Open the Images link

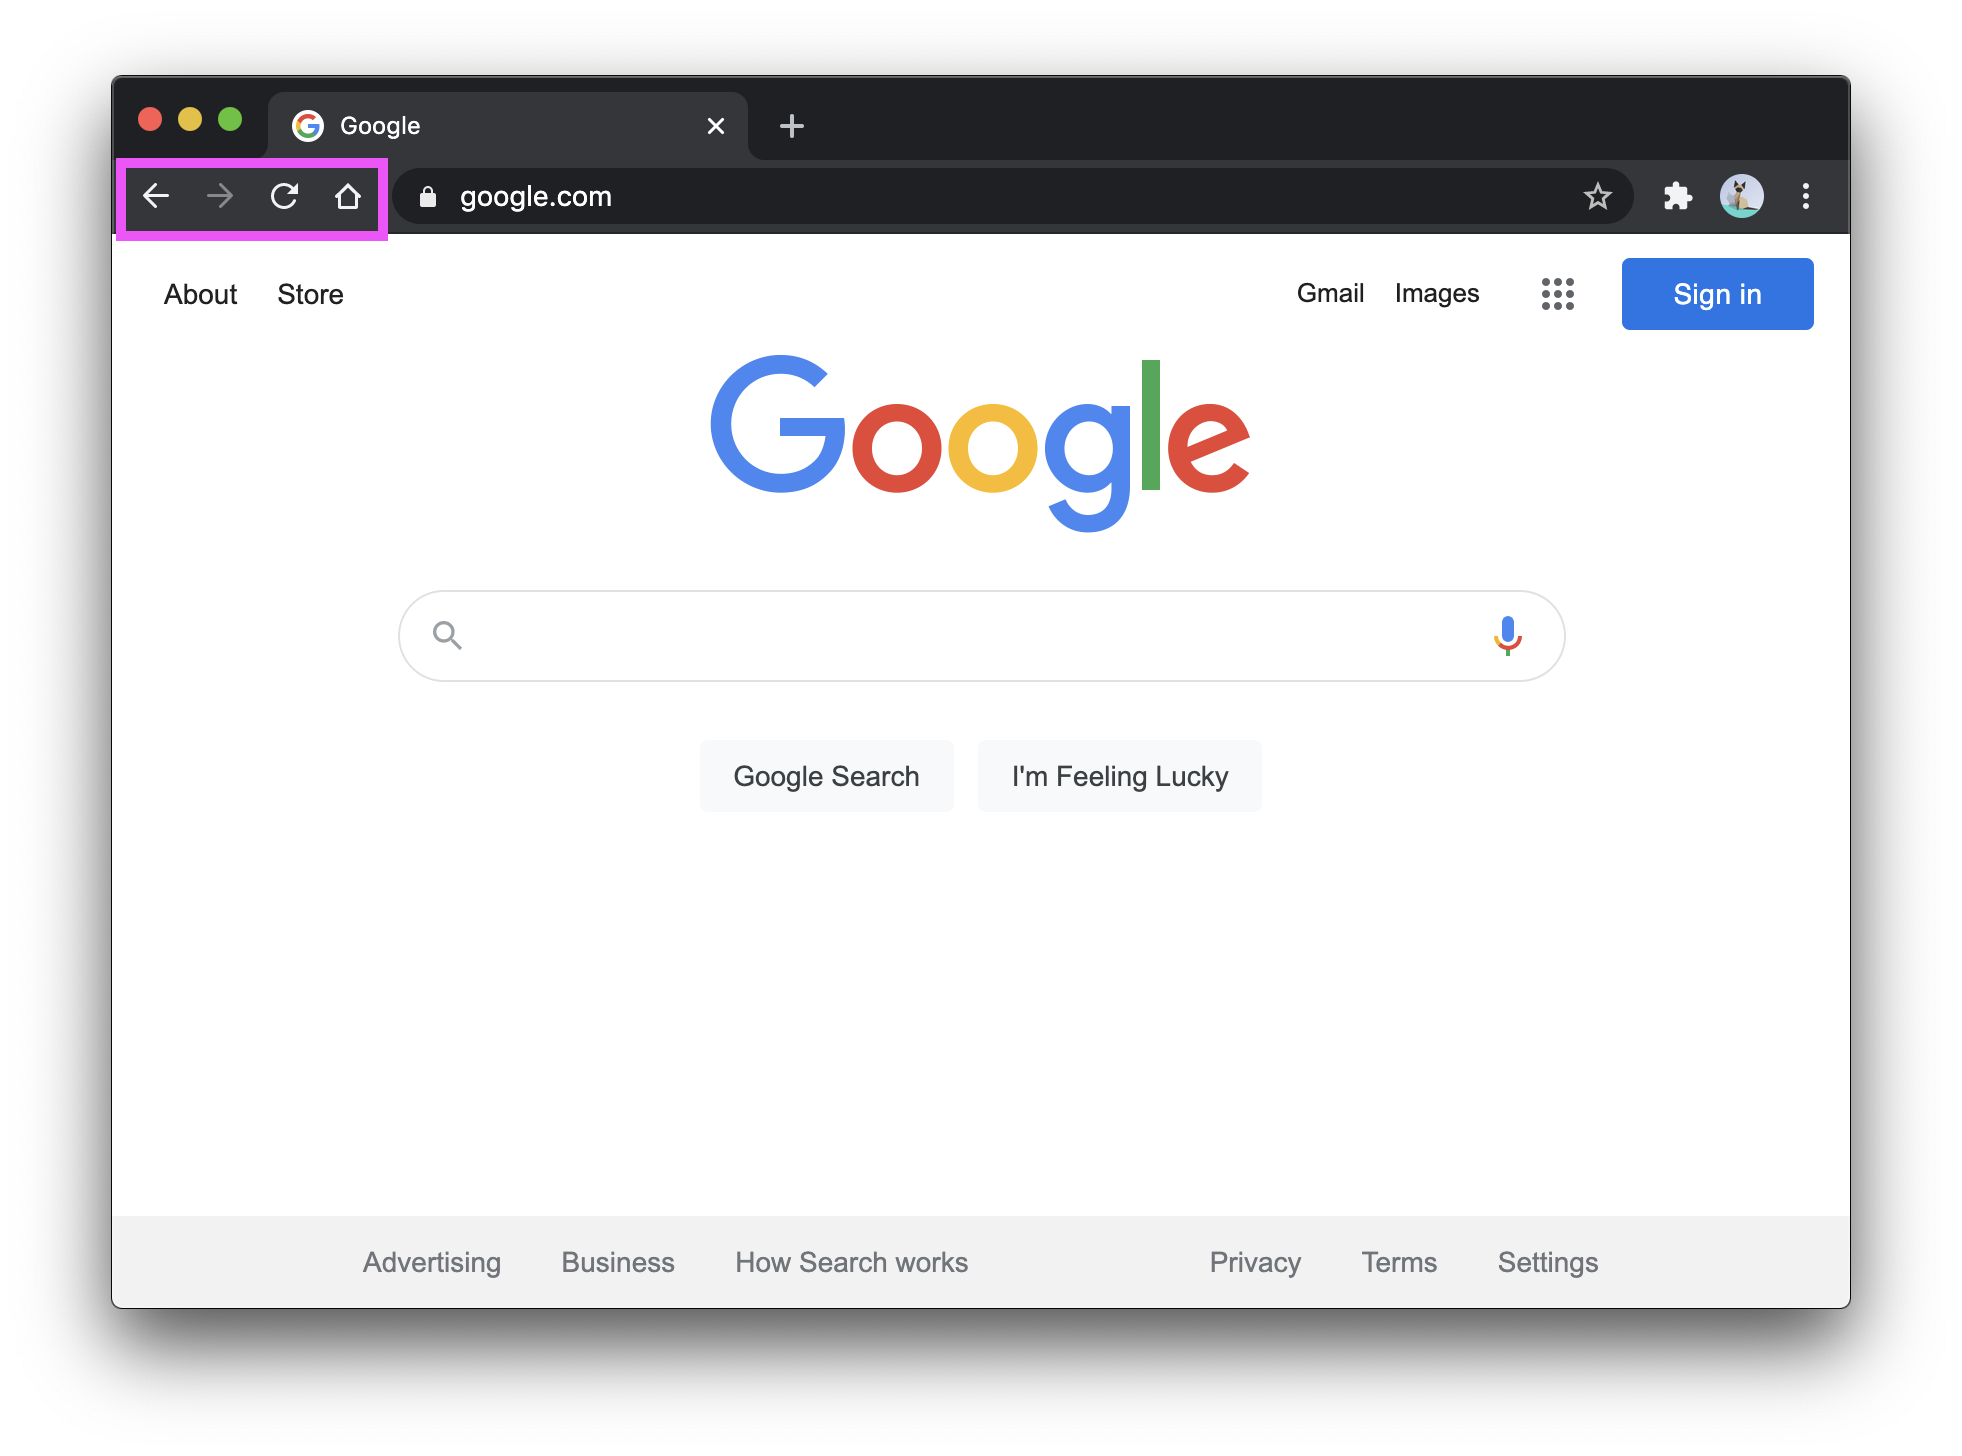click(x=1437, y=293)
